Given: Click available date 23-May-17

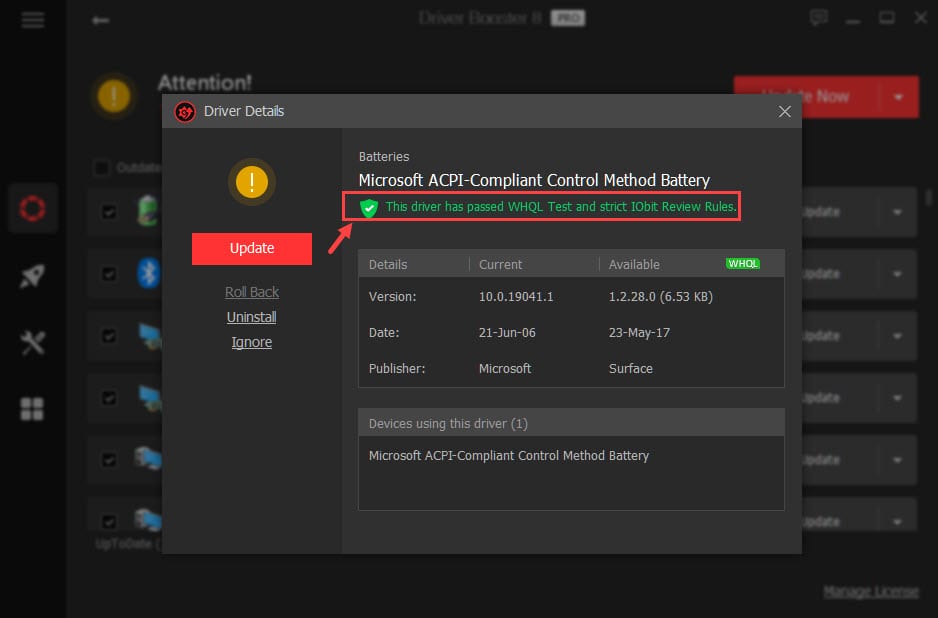Looking at the screenshot, I should click(639, 333).
